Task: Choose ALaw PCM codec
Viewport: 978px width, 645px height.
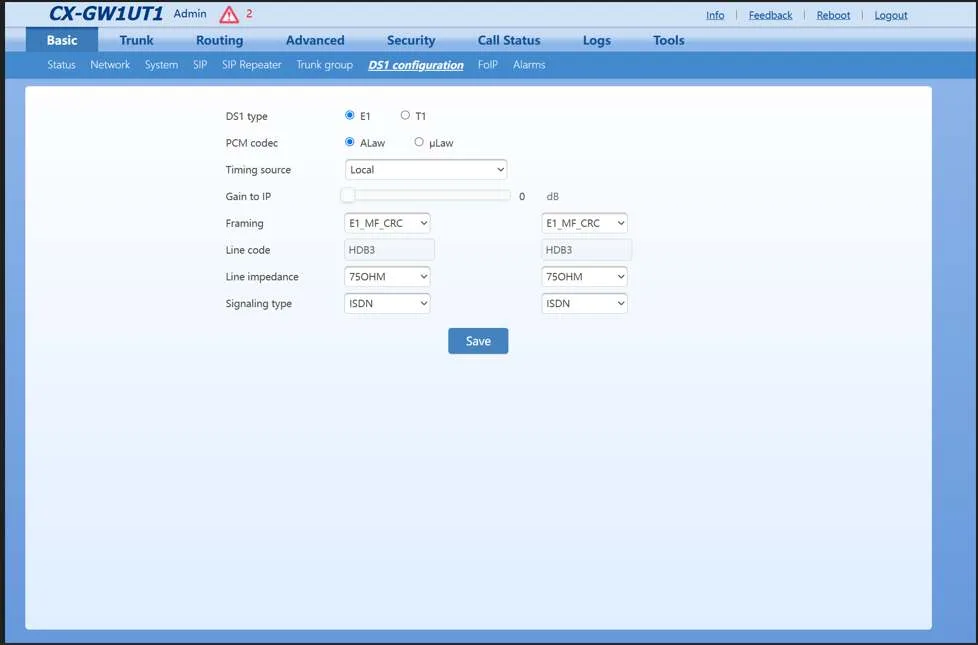Action: point(350,142)
